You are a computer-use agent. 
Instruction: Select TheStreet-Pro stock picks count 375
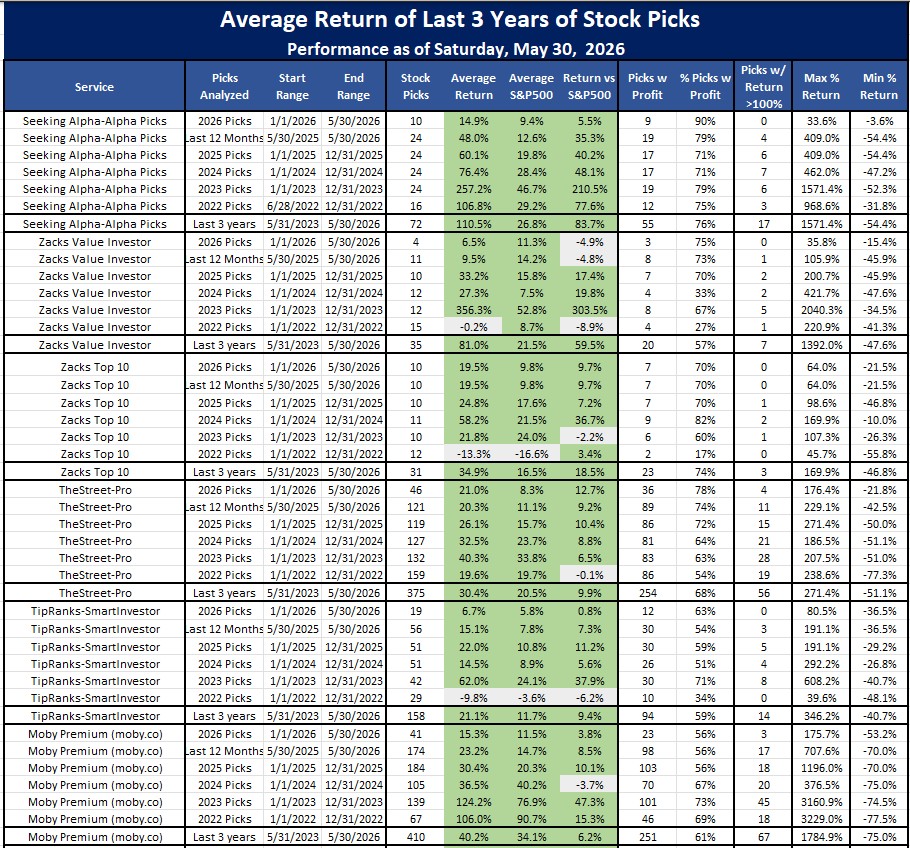pyautogui.click(x=416, y=593)
